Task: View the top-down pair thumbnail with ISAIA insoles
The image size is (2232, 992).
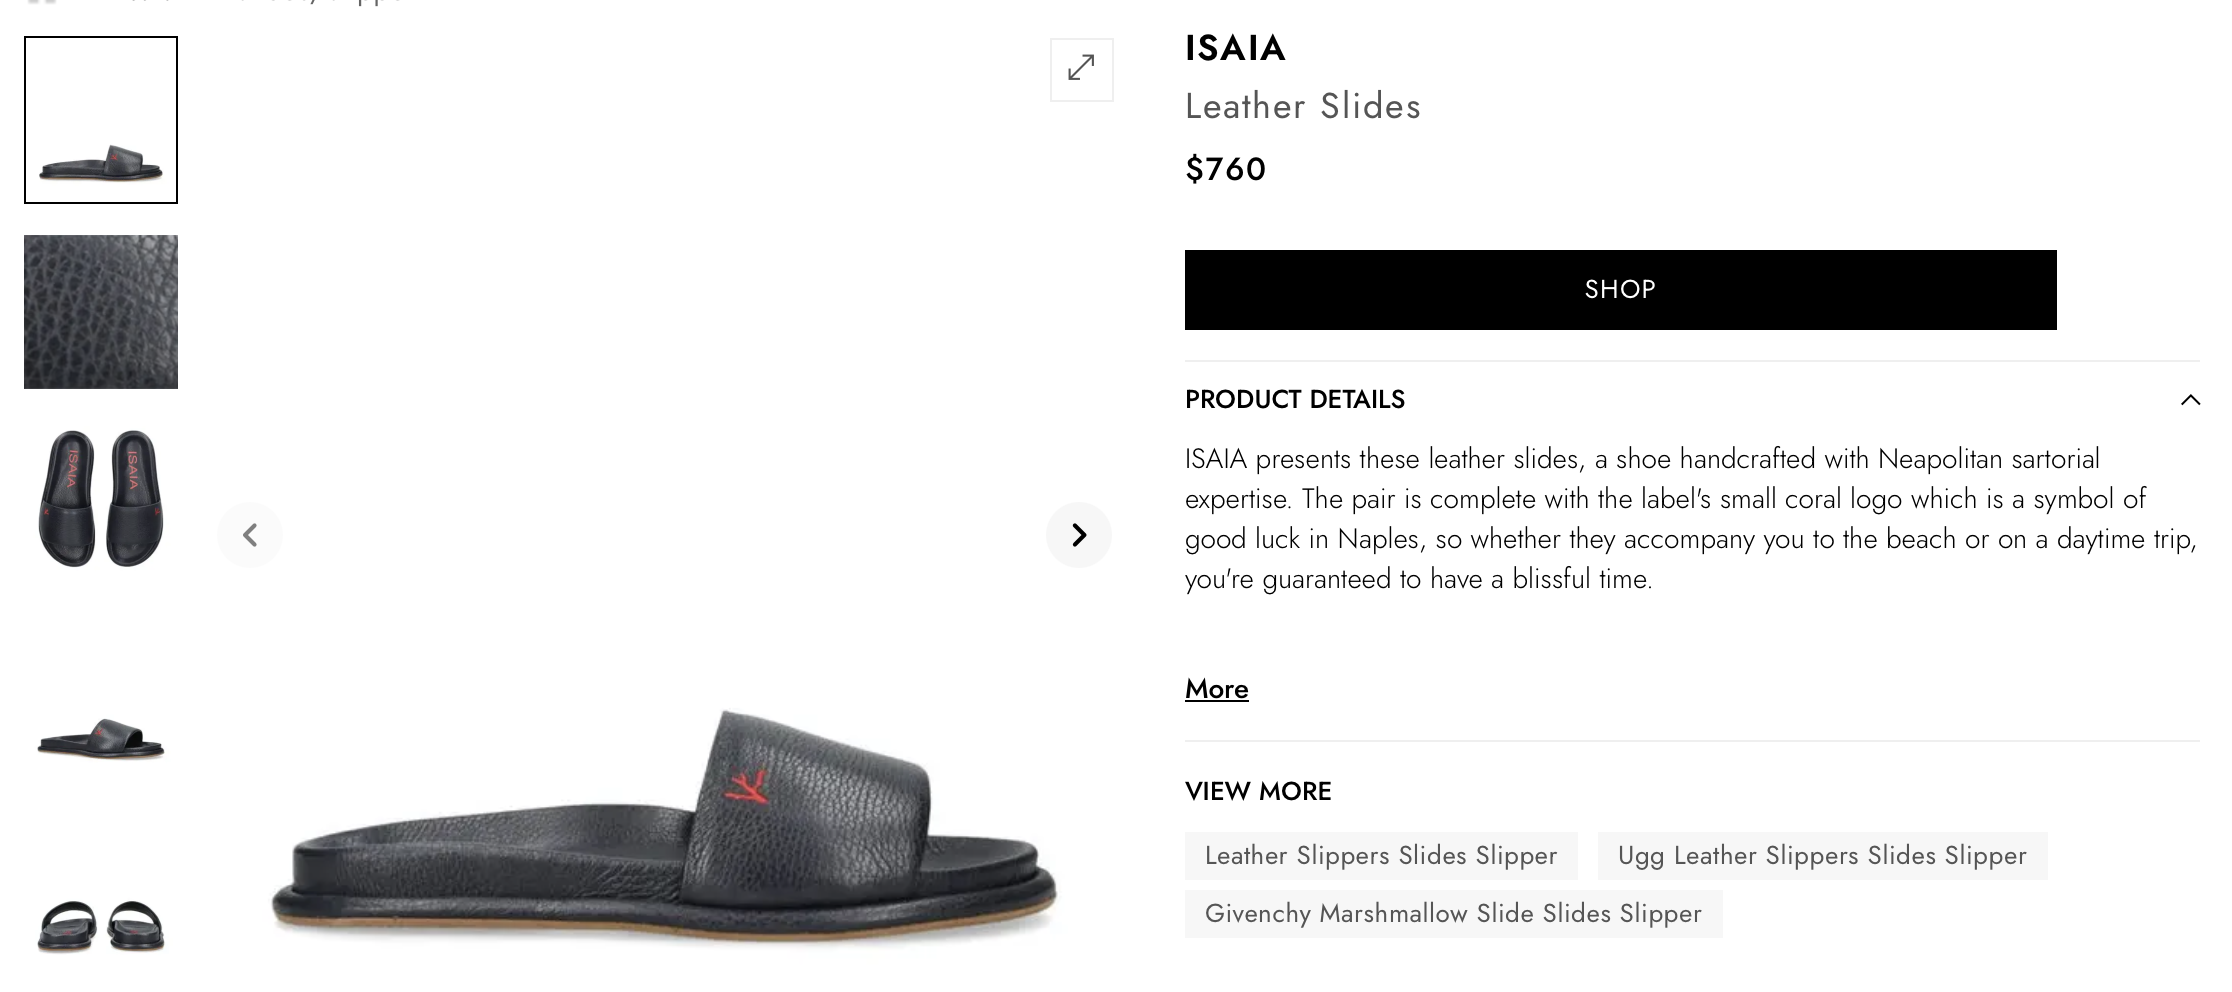Action: (101, 498)
